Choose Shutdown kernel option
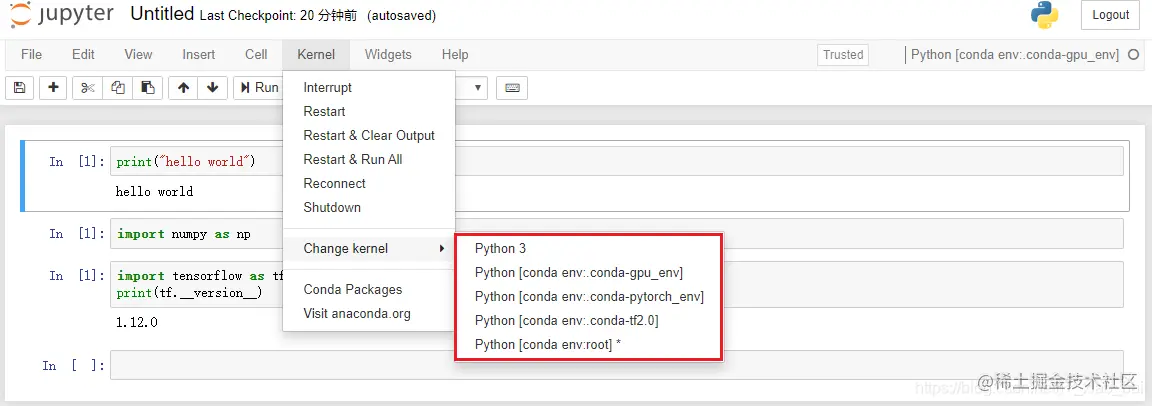Image resolution: width=1152 pixels, height=406 pixels. click(369, 207)
